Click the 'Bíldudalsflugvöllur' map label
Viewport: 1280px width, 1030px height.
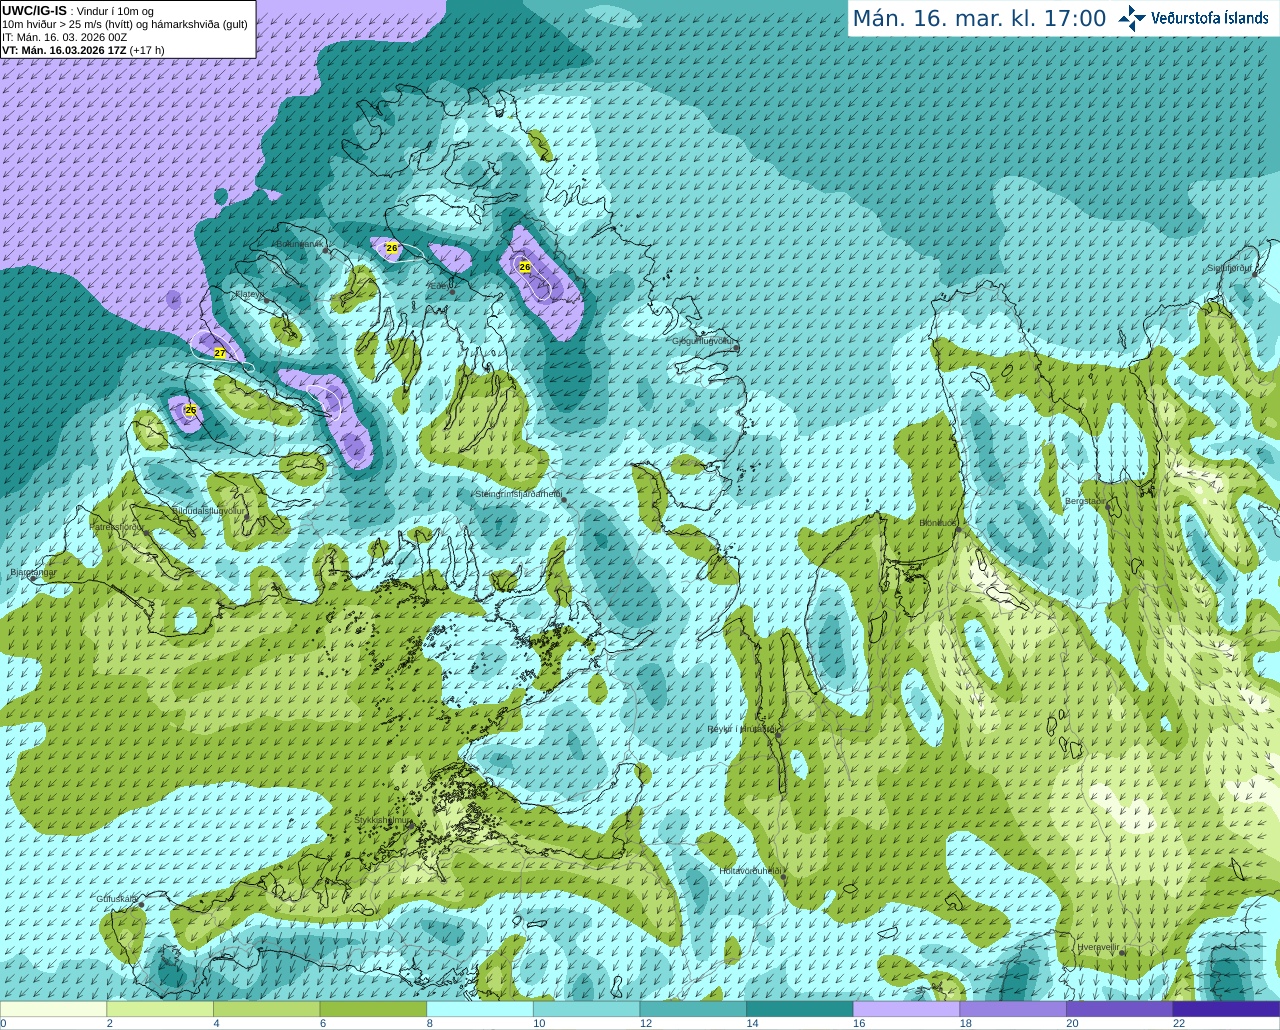[208, 510]
